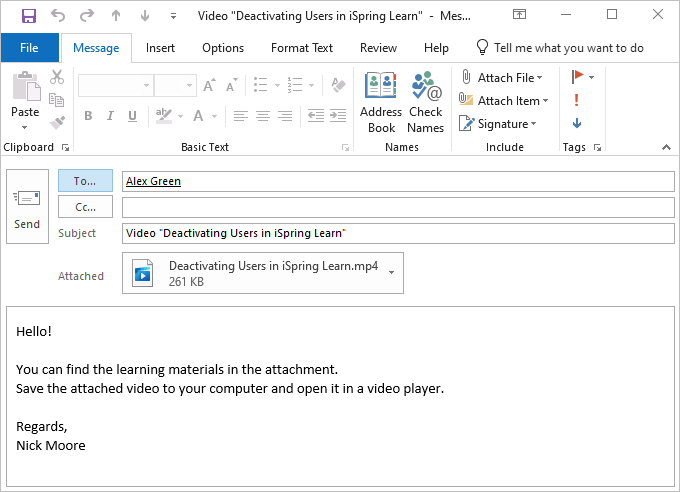Open the Basic Text dialog launcher
Screen dimensions: 680x492
[x=345, y=148]
